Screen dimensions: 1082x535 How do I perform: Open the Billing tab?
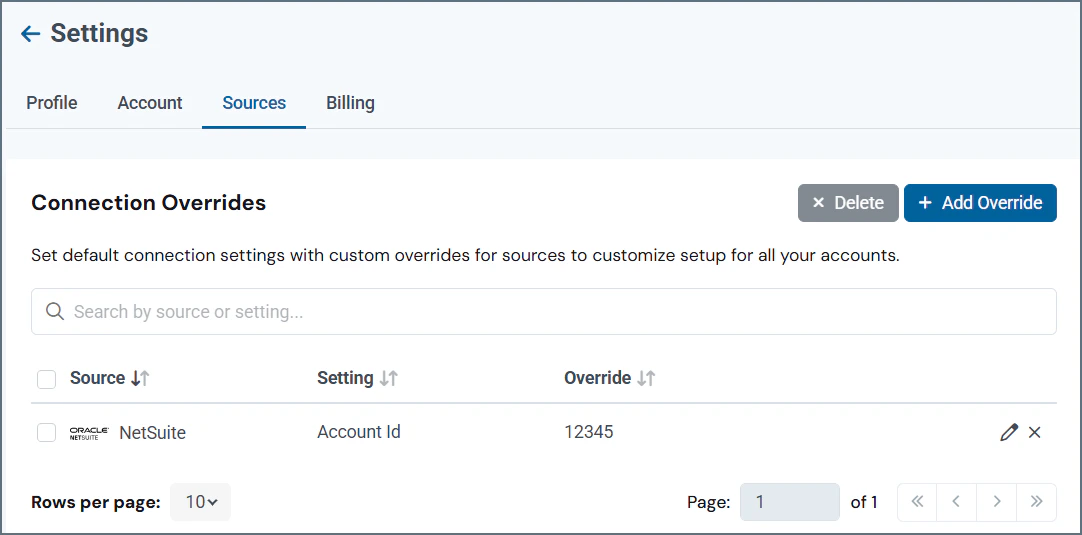(350, 103)
